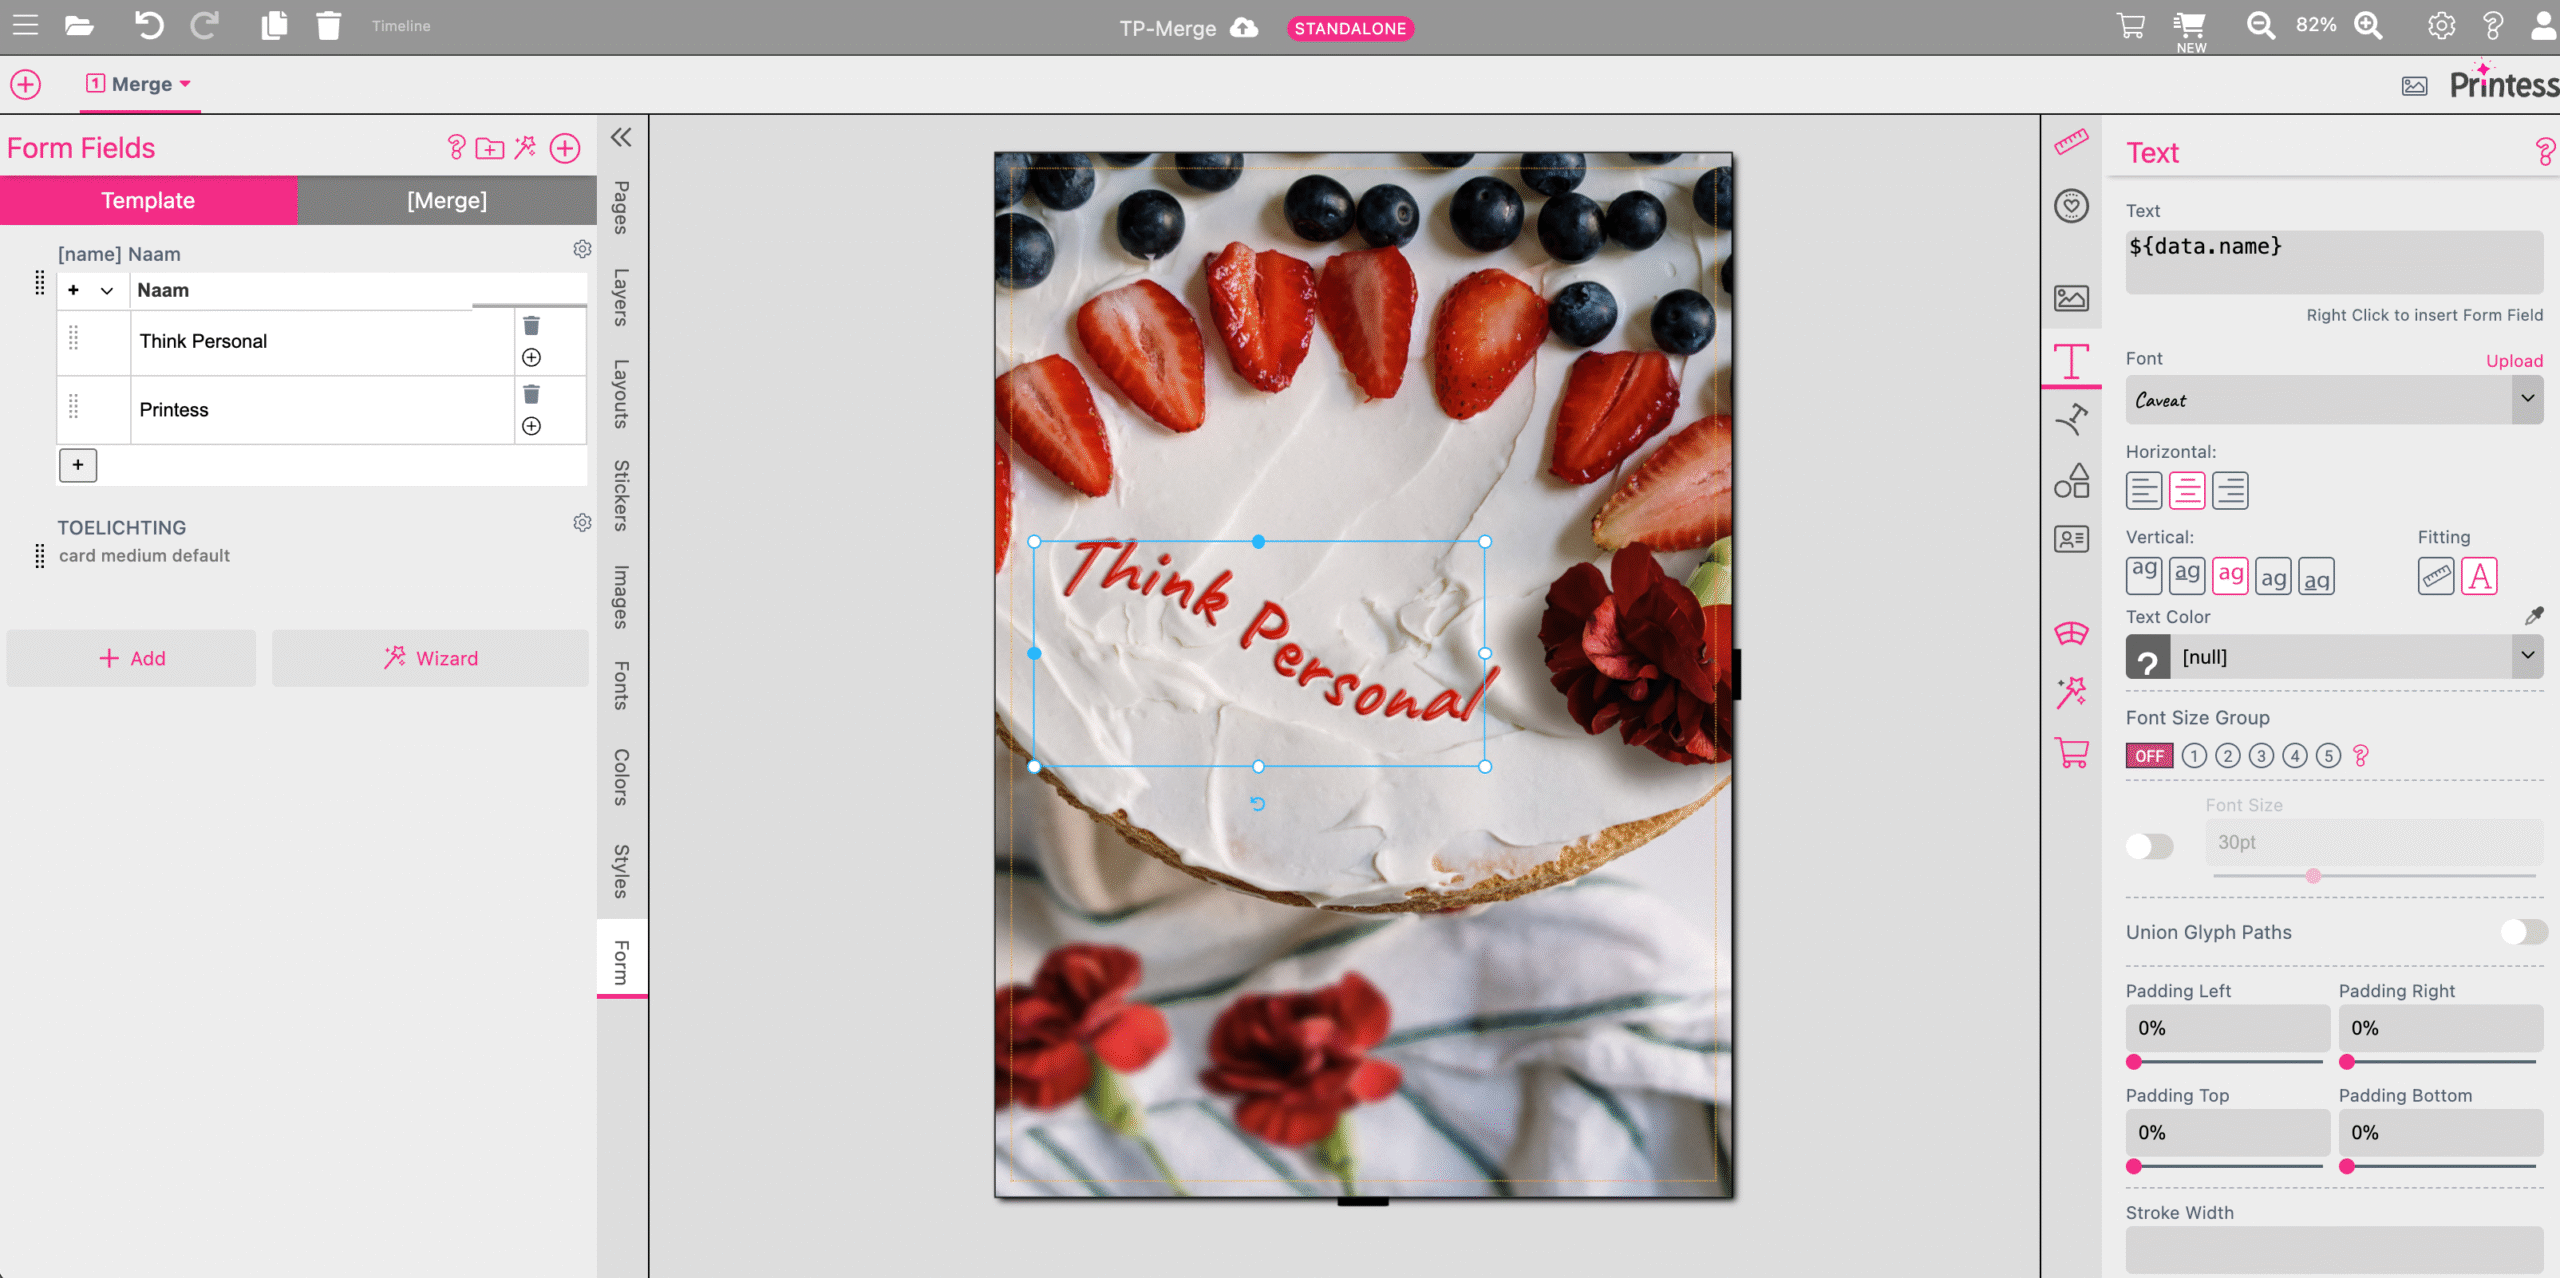Screen dimensions: 2560x1278
Task: Open the Layers side tab
Action: tap(621, 298)
